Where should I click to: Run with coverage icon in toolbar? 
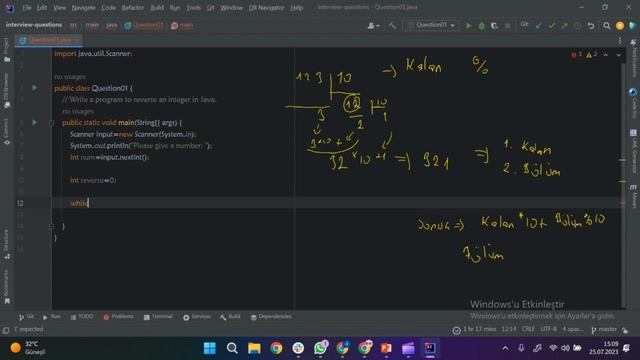click(494, 26)
